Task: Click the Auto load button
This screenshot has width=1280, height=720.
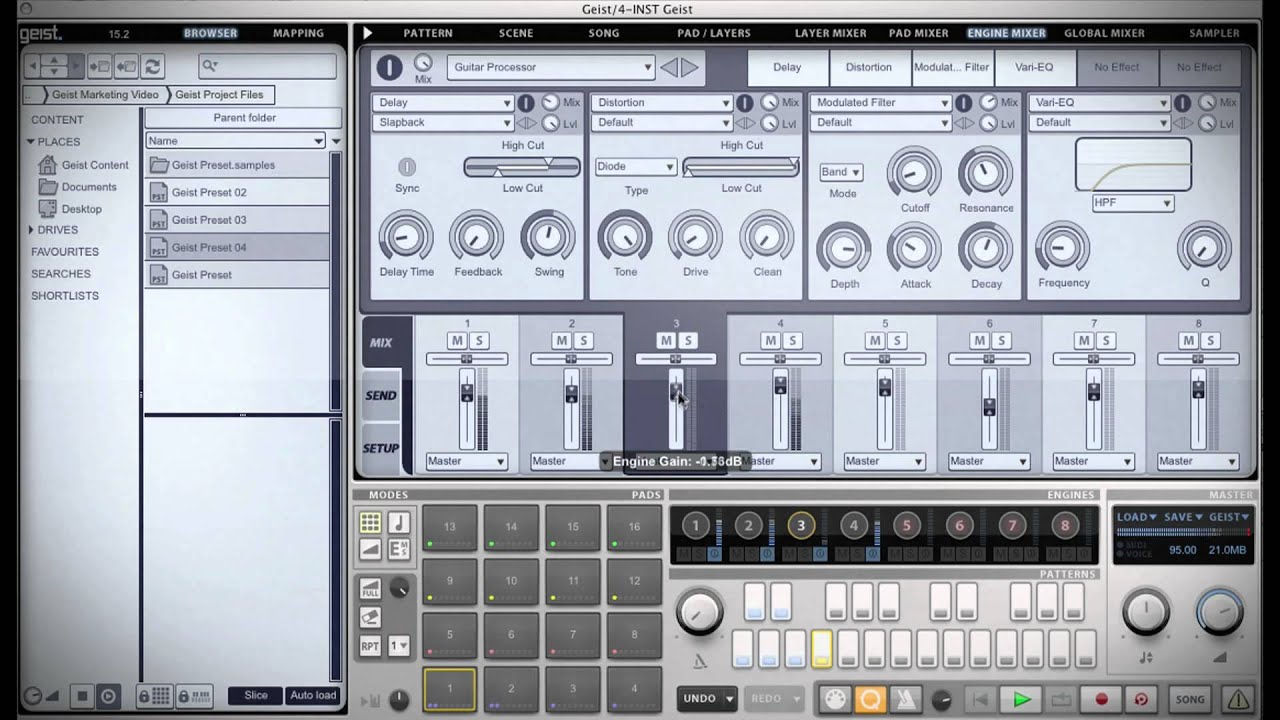Action: pyautogui.click(x=313, y=695)
